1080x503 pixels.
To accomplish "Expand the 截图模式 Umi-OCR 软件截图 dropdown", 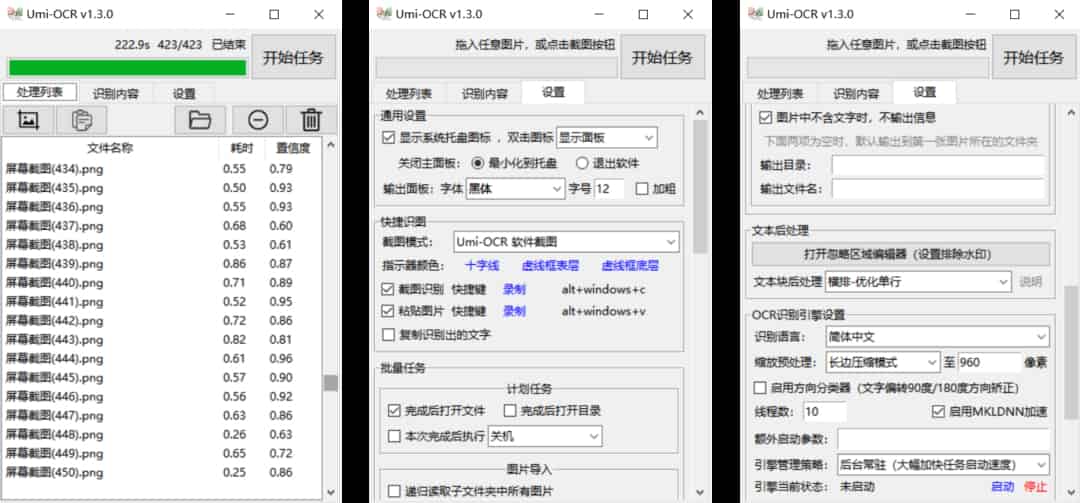I will tap(566, 242).
